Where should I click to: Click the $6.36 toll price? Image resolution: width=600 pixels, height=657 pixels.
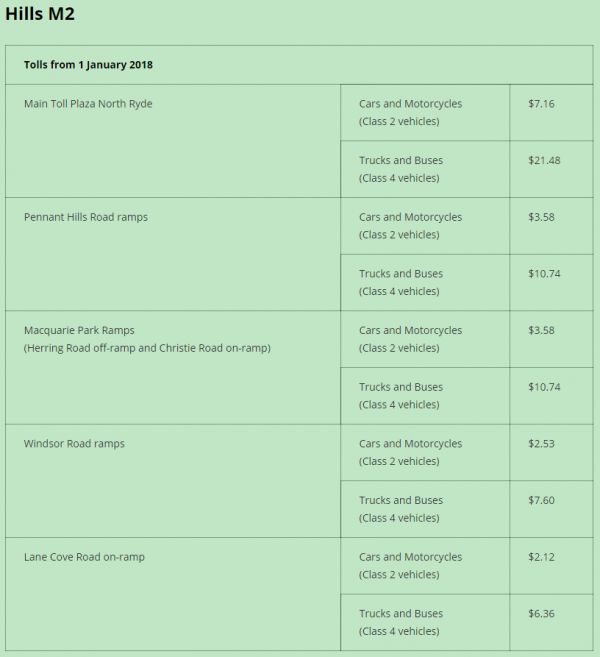(x=541, y=613)
